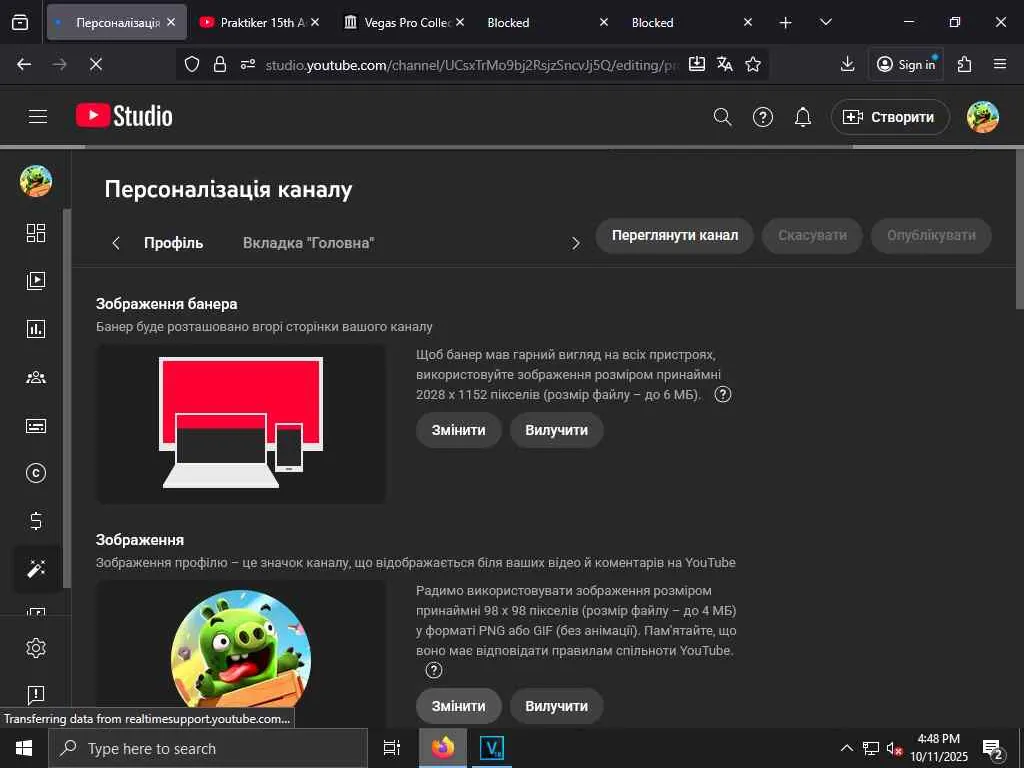Open account avatar menu in header
The image size is (1024, 768).
(983, 117)
